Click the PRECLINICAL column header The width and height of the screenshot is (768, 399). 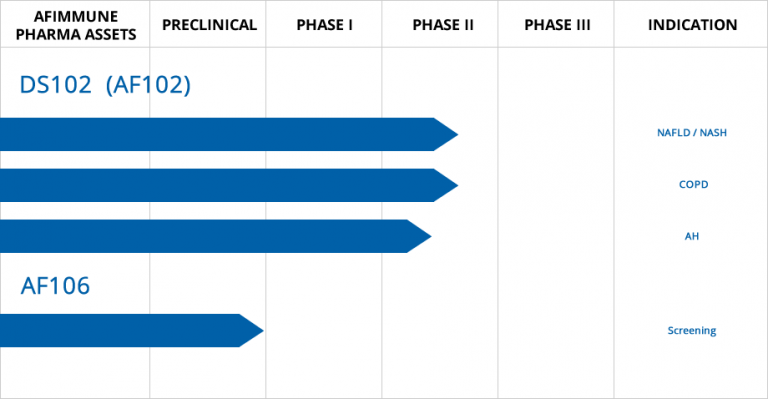[209, 25]
